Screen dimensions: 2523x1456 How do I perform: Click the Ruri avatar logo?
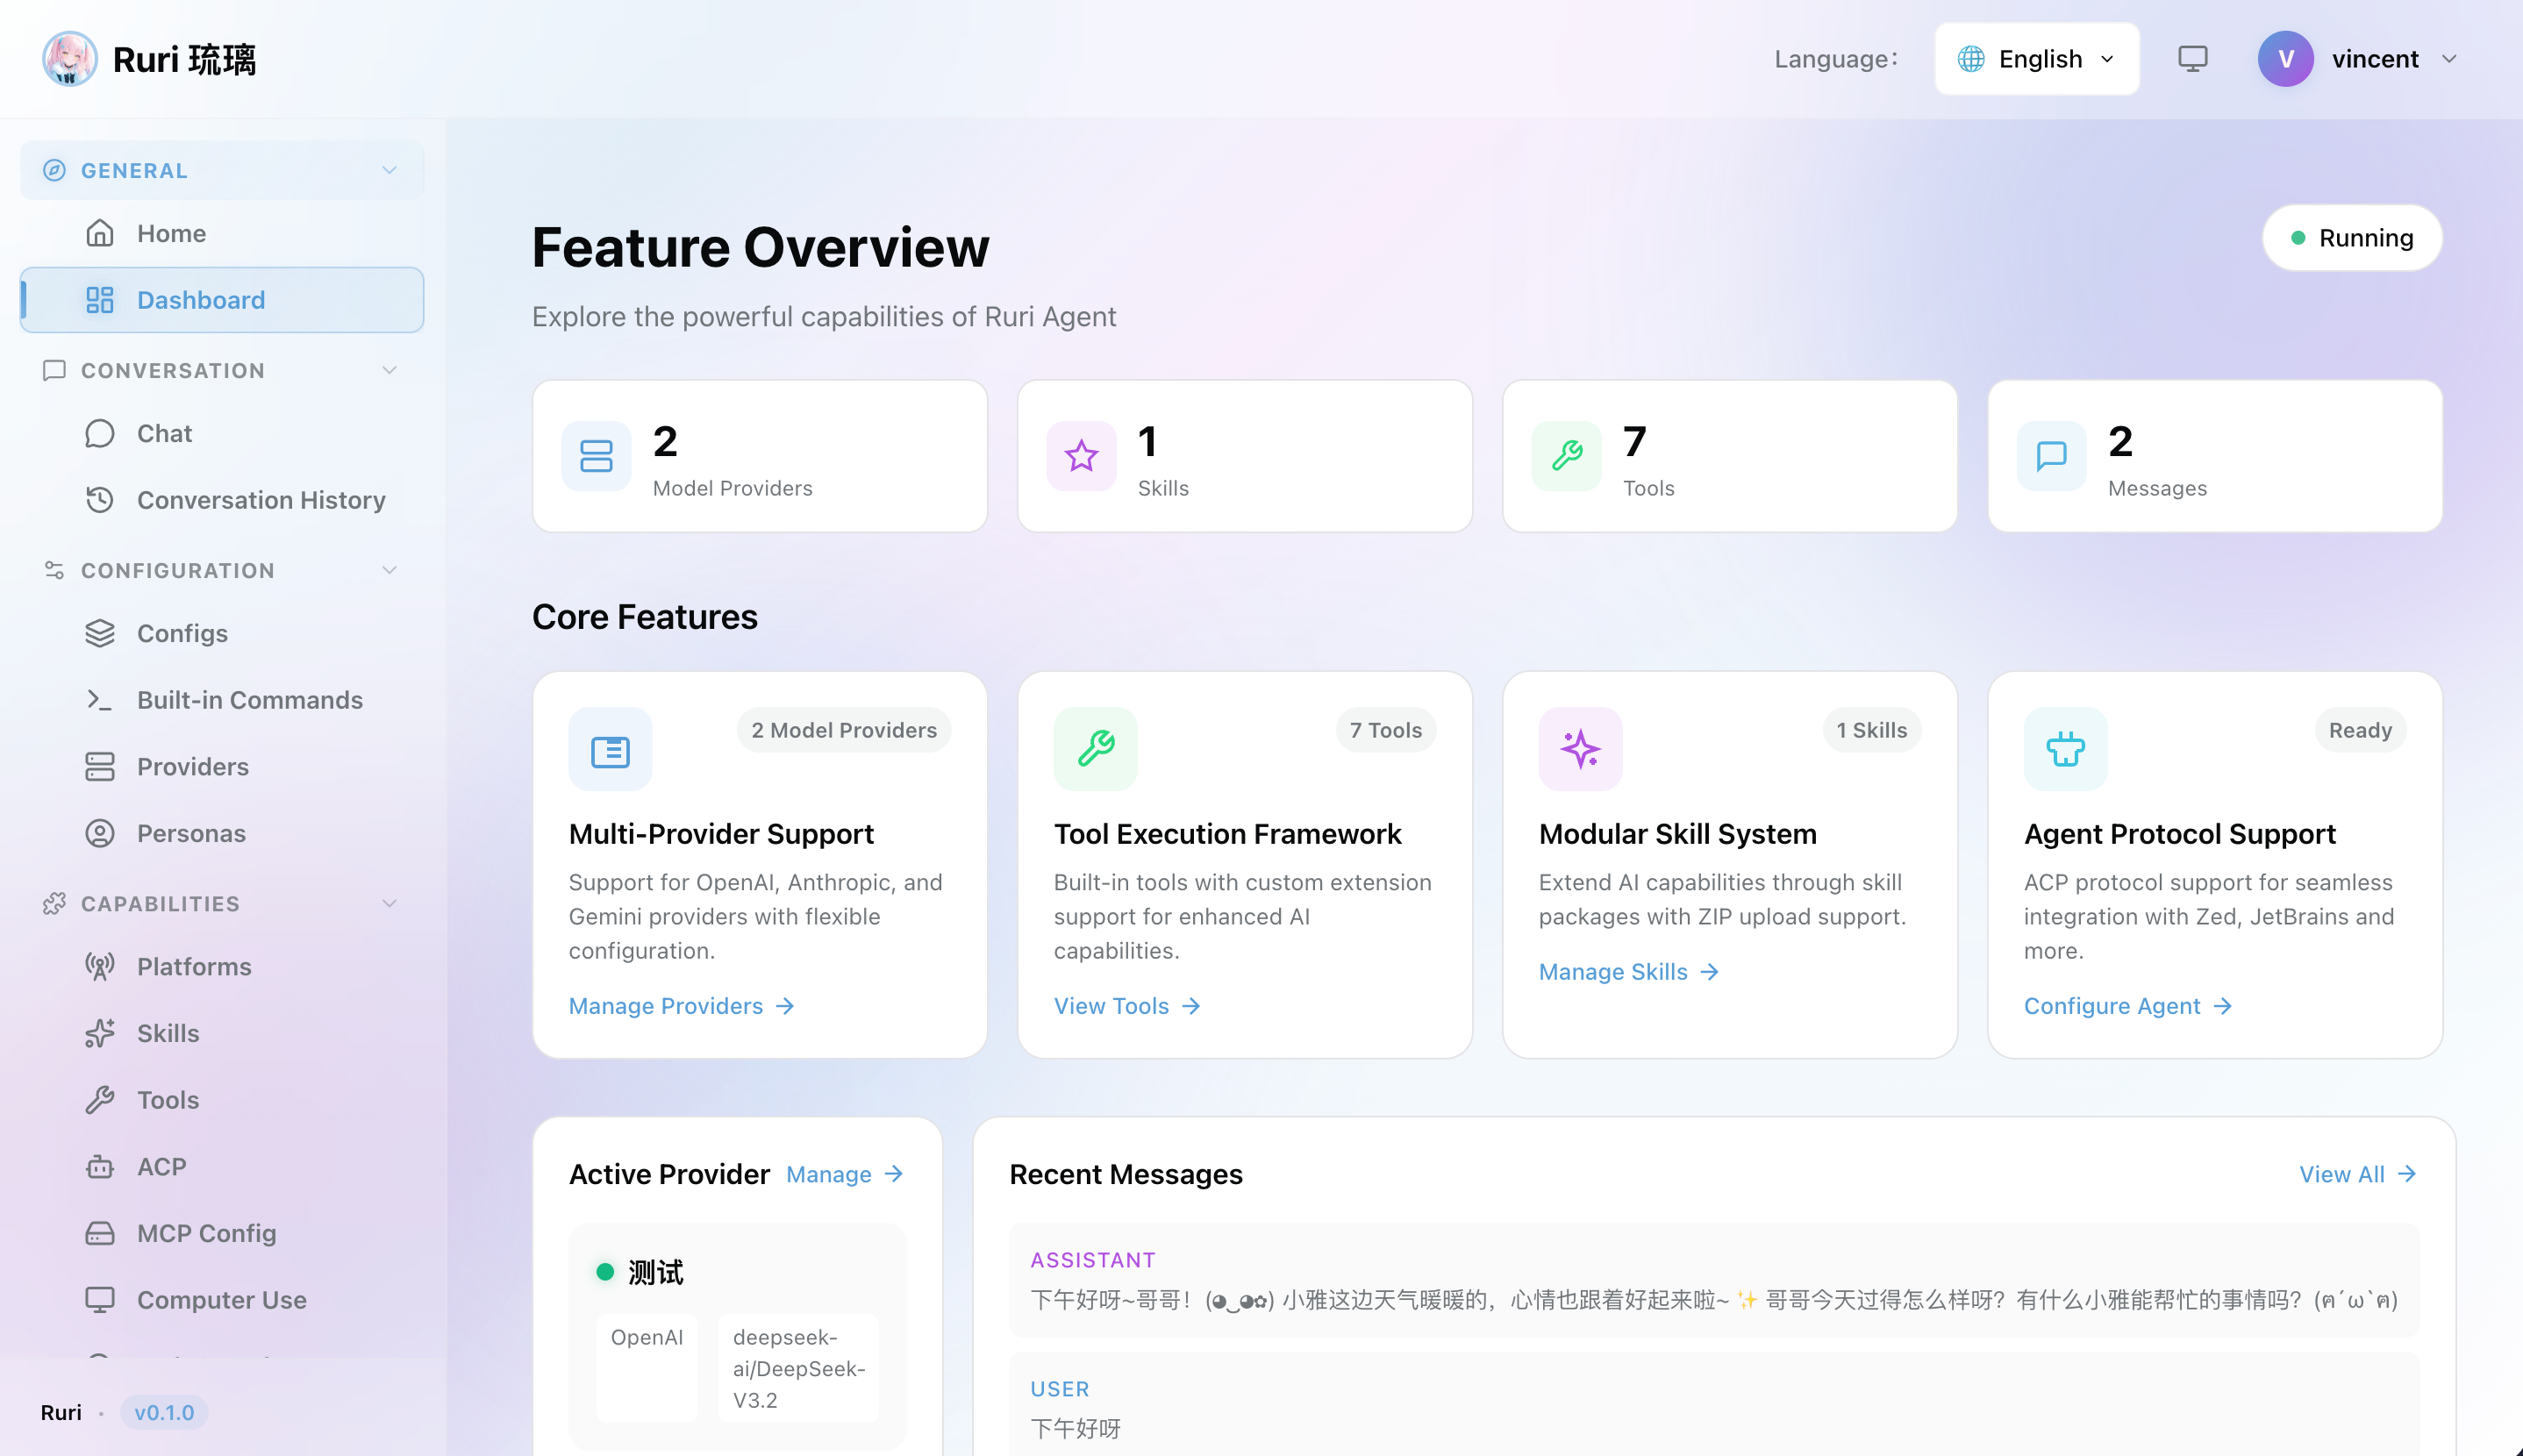coord(69,59)
